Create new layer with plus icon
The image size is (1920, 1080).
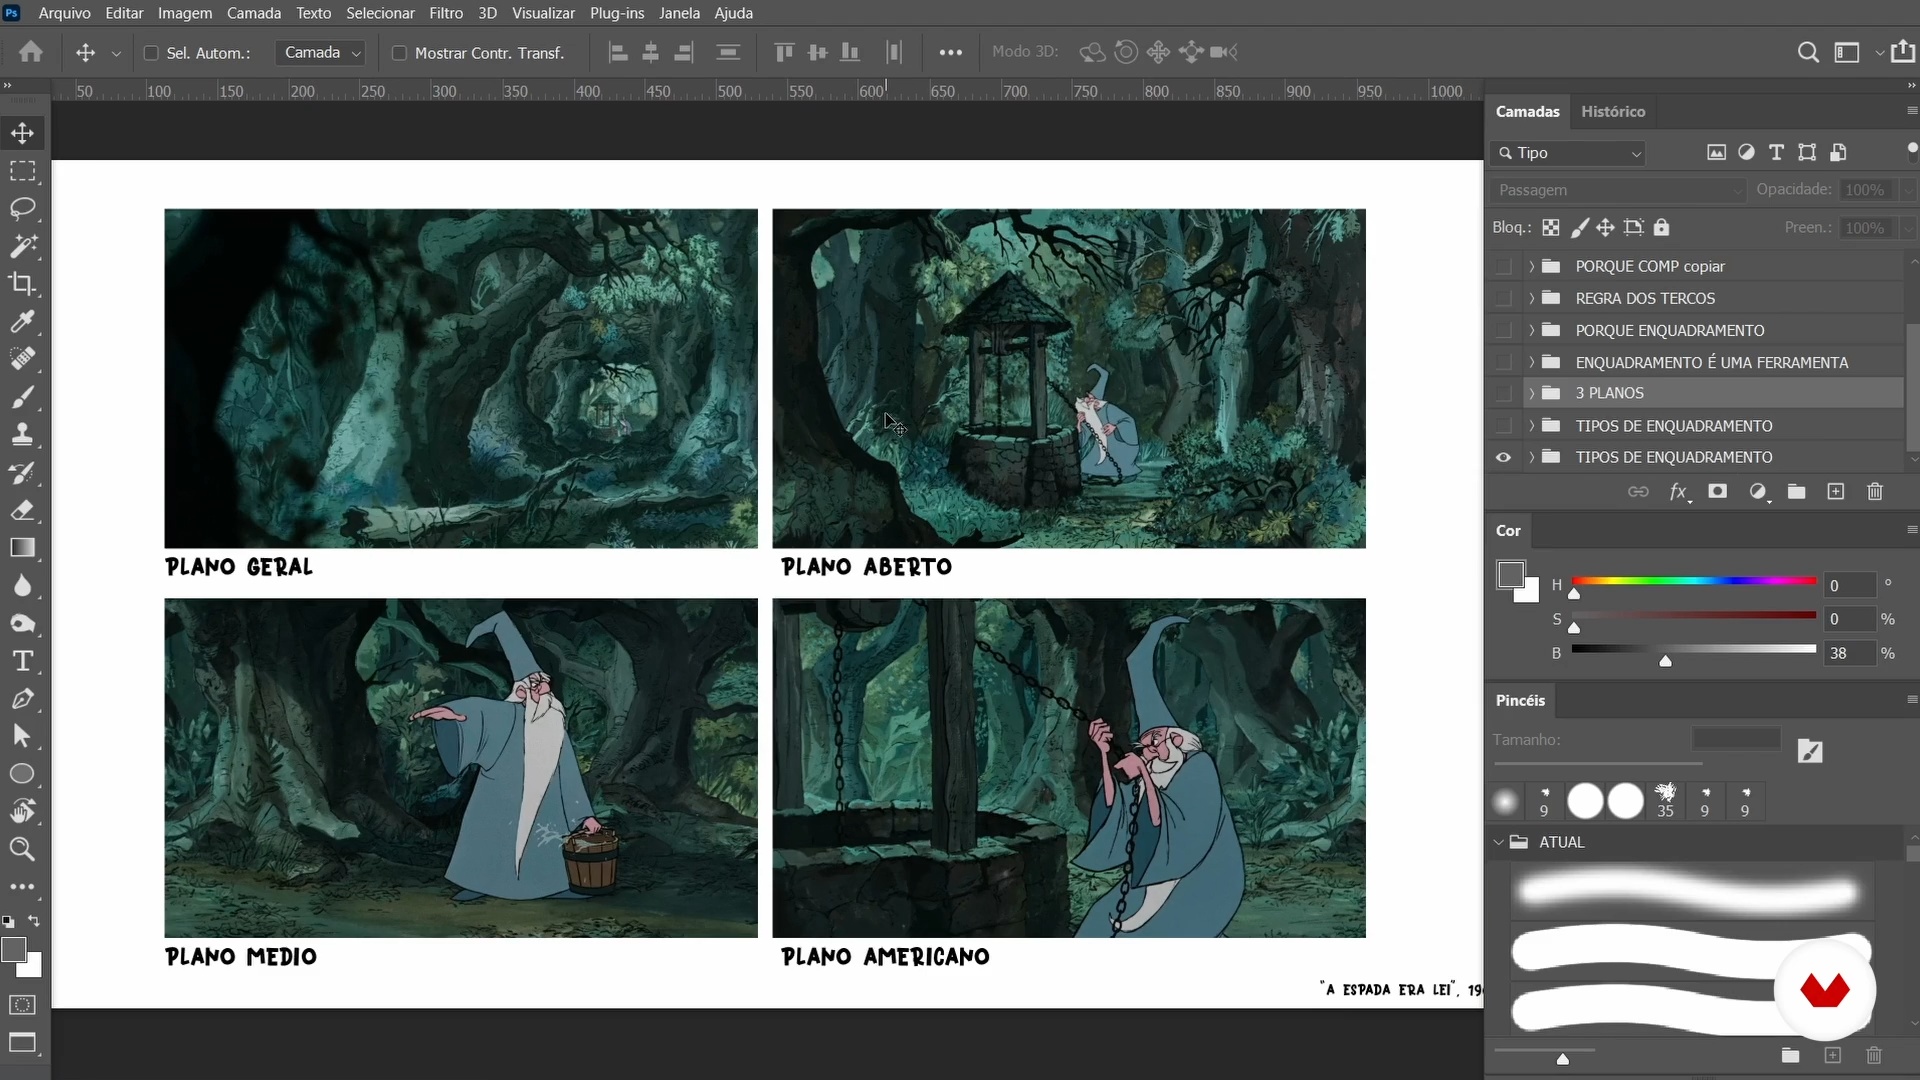(1836, 491)
